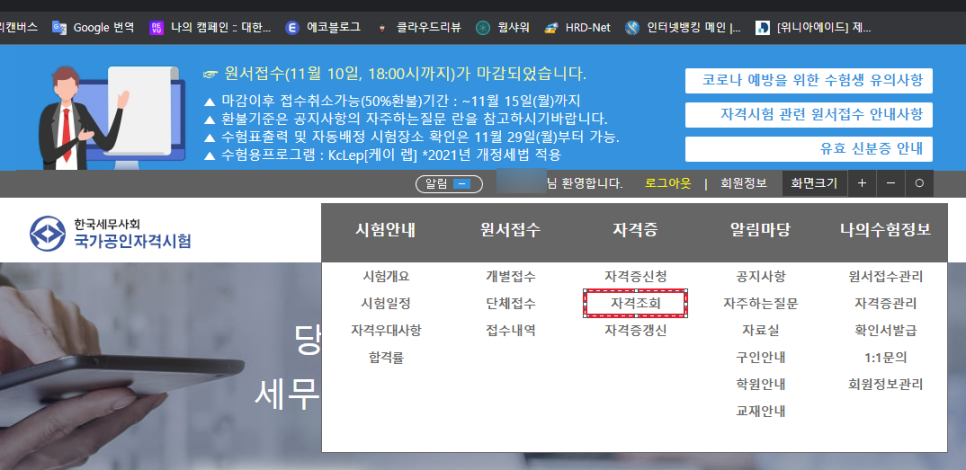Open the Google 번역 bookmark
966x470 pixels.
click(x=92, y=27)
